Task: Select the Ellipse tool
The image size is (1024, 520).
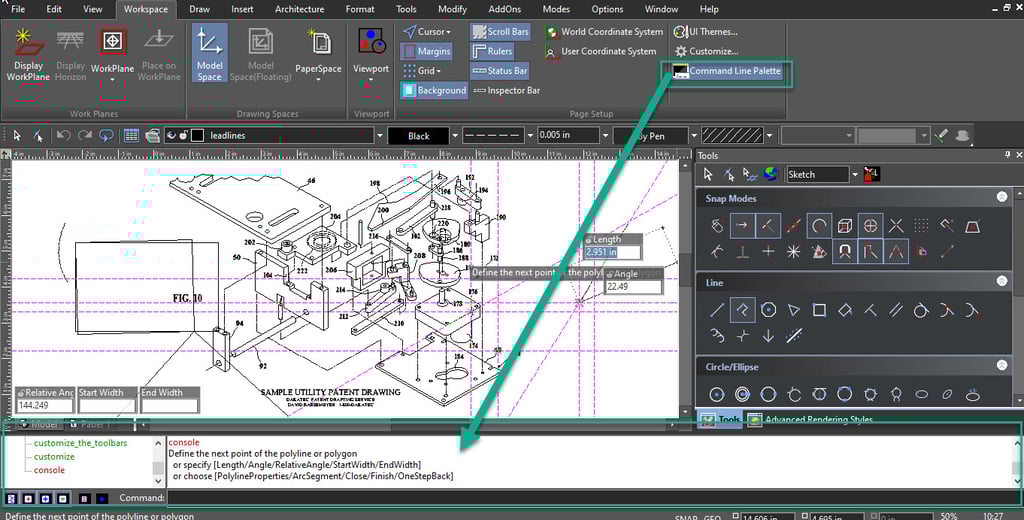Action: pos(921,395)
